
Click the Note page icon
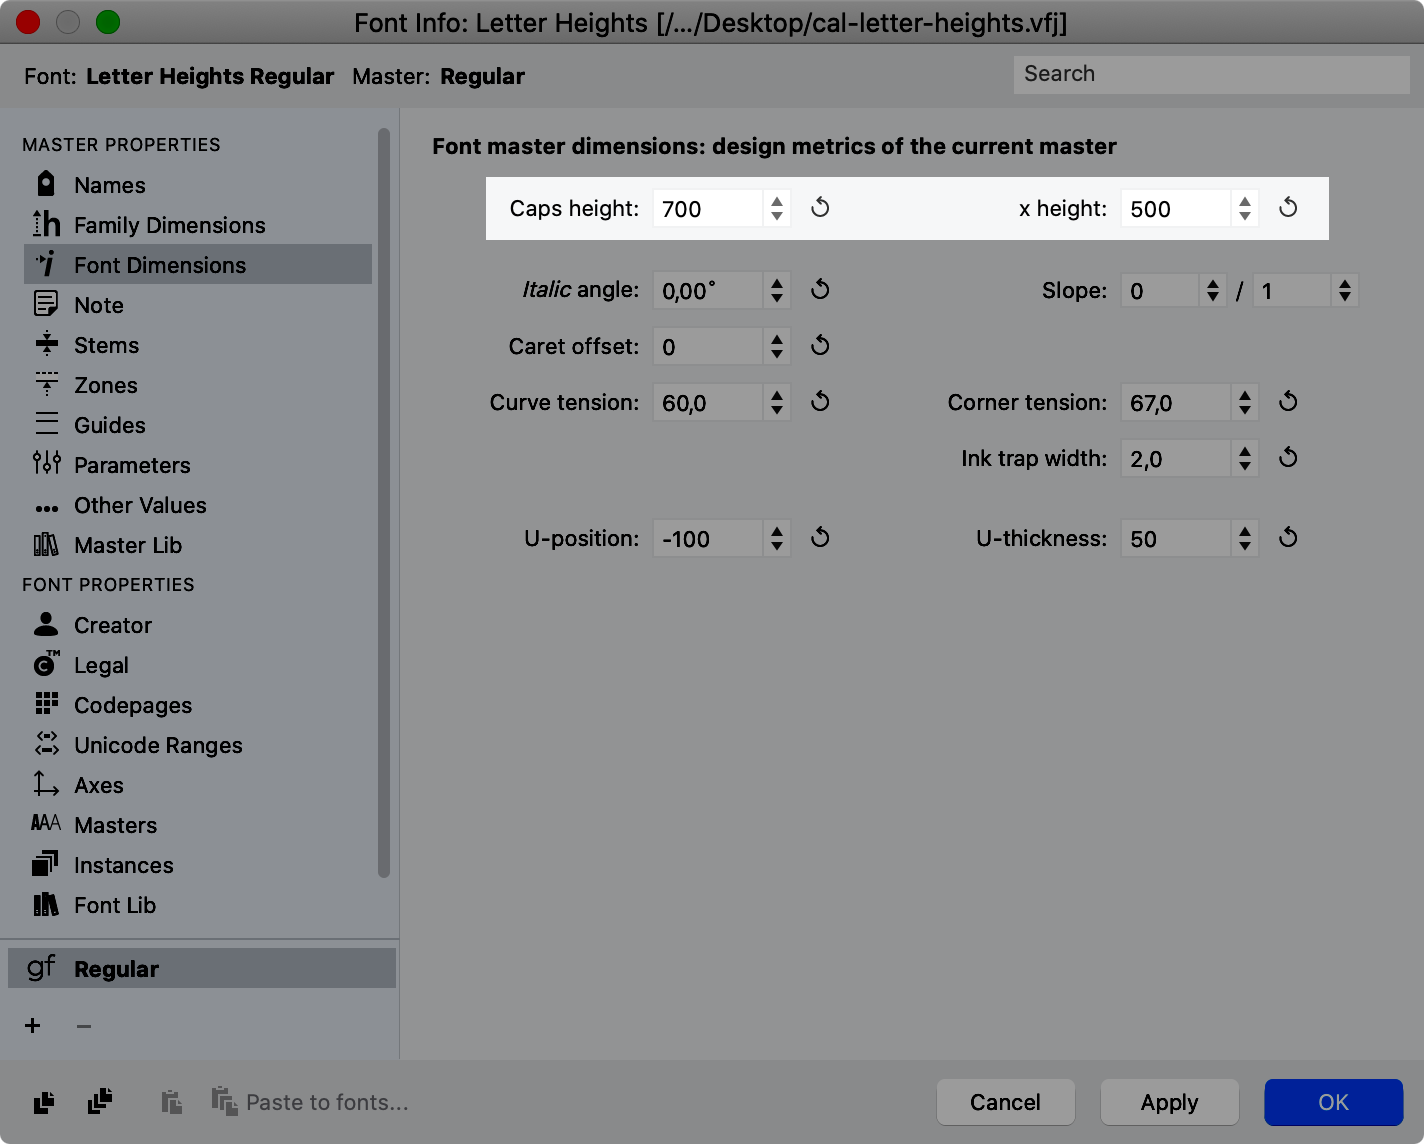pos(46,304)
